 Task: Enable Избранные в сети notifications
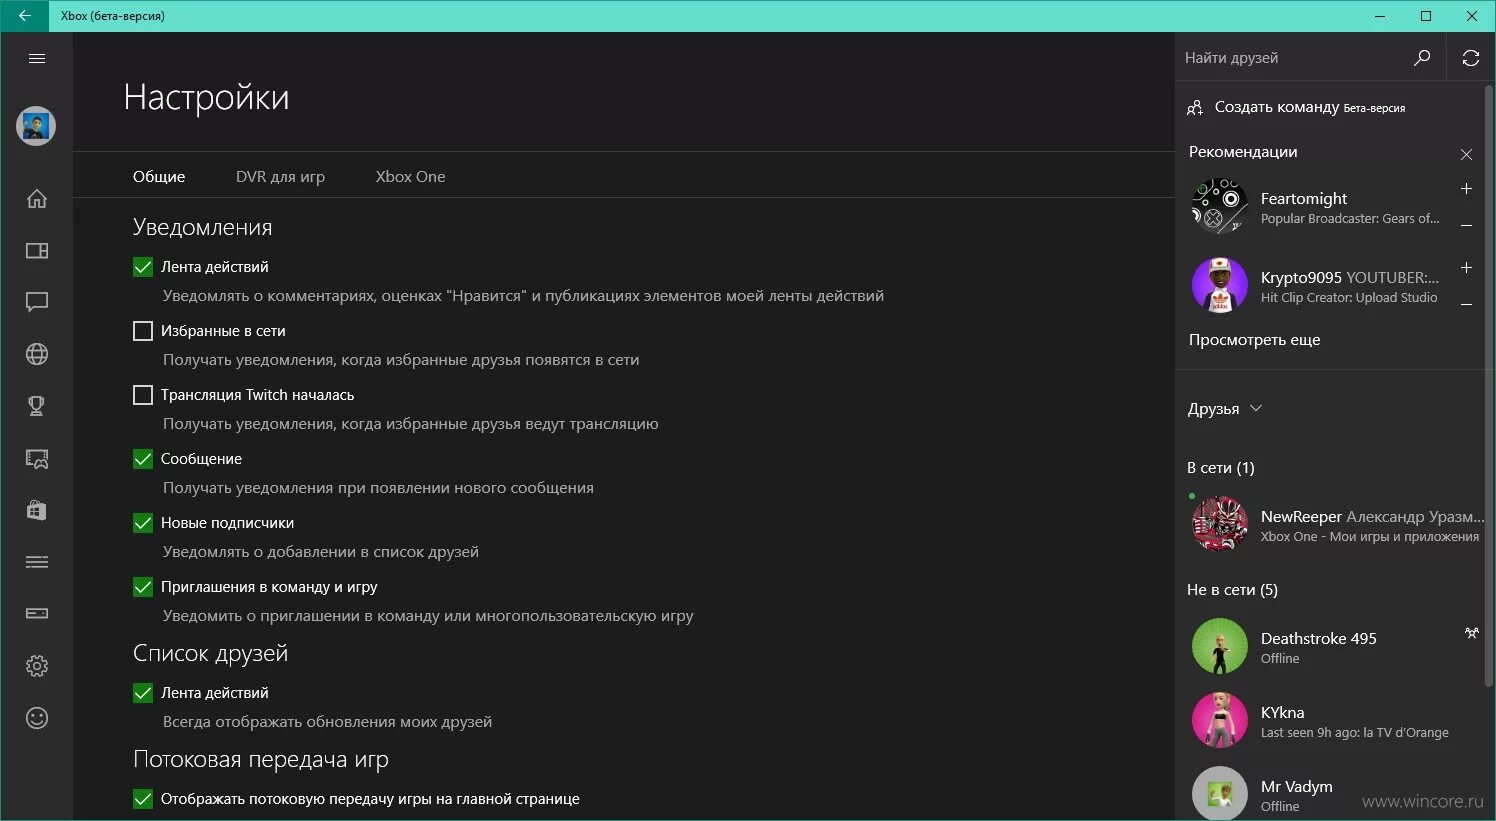point(142,330)
